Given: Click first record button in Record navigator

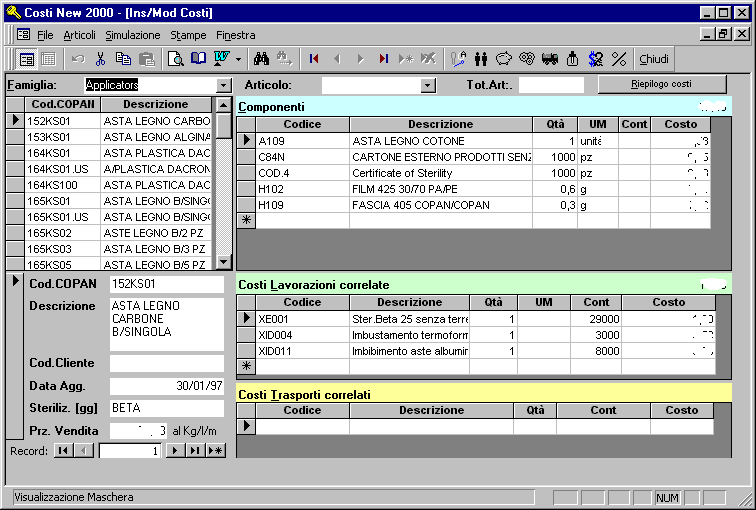Looking at the screenshot, I should click(63, 451).
